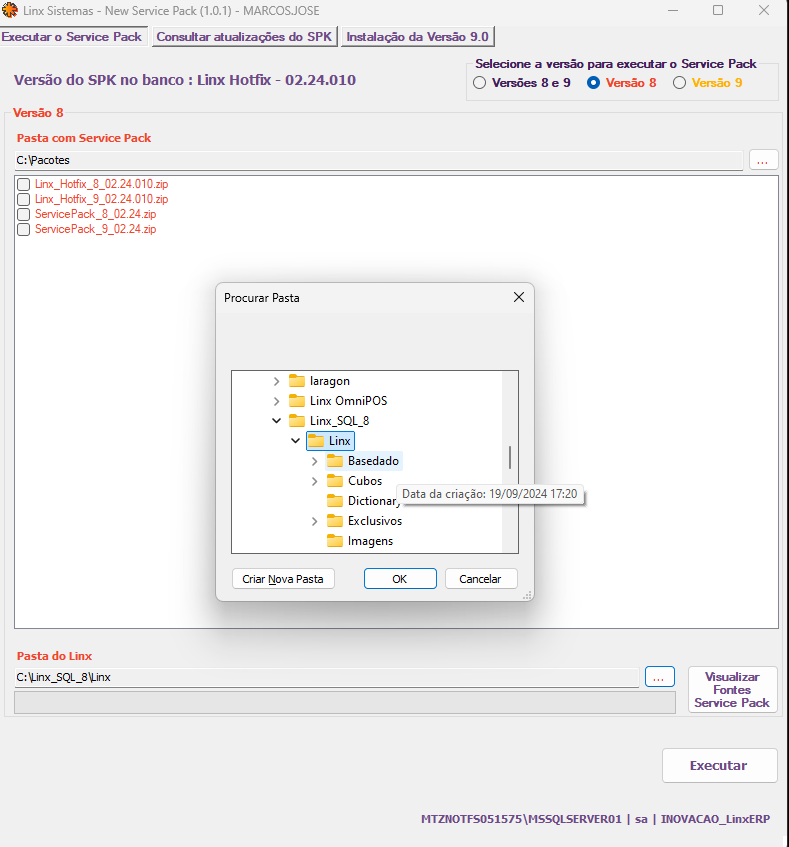Browse for the Pasta com Service Pack folder

click(x=763, y=160)
